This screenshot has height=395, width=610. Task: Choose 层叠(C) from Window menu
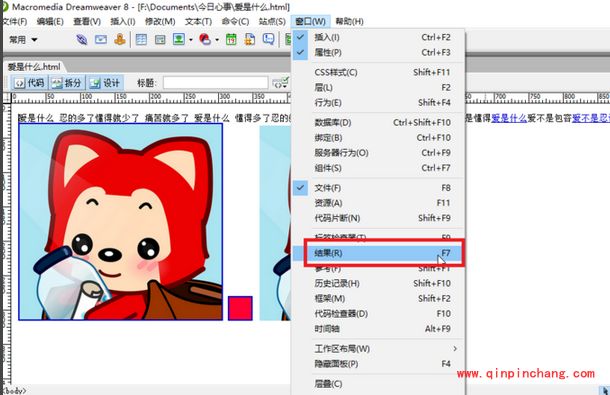pos(378,384)
